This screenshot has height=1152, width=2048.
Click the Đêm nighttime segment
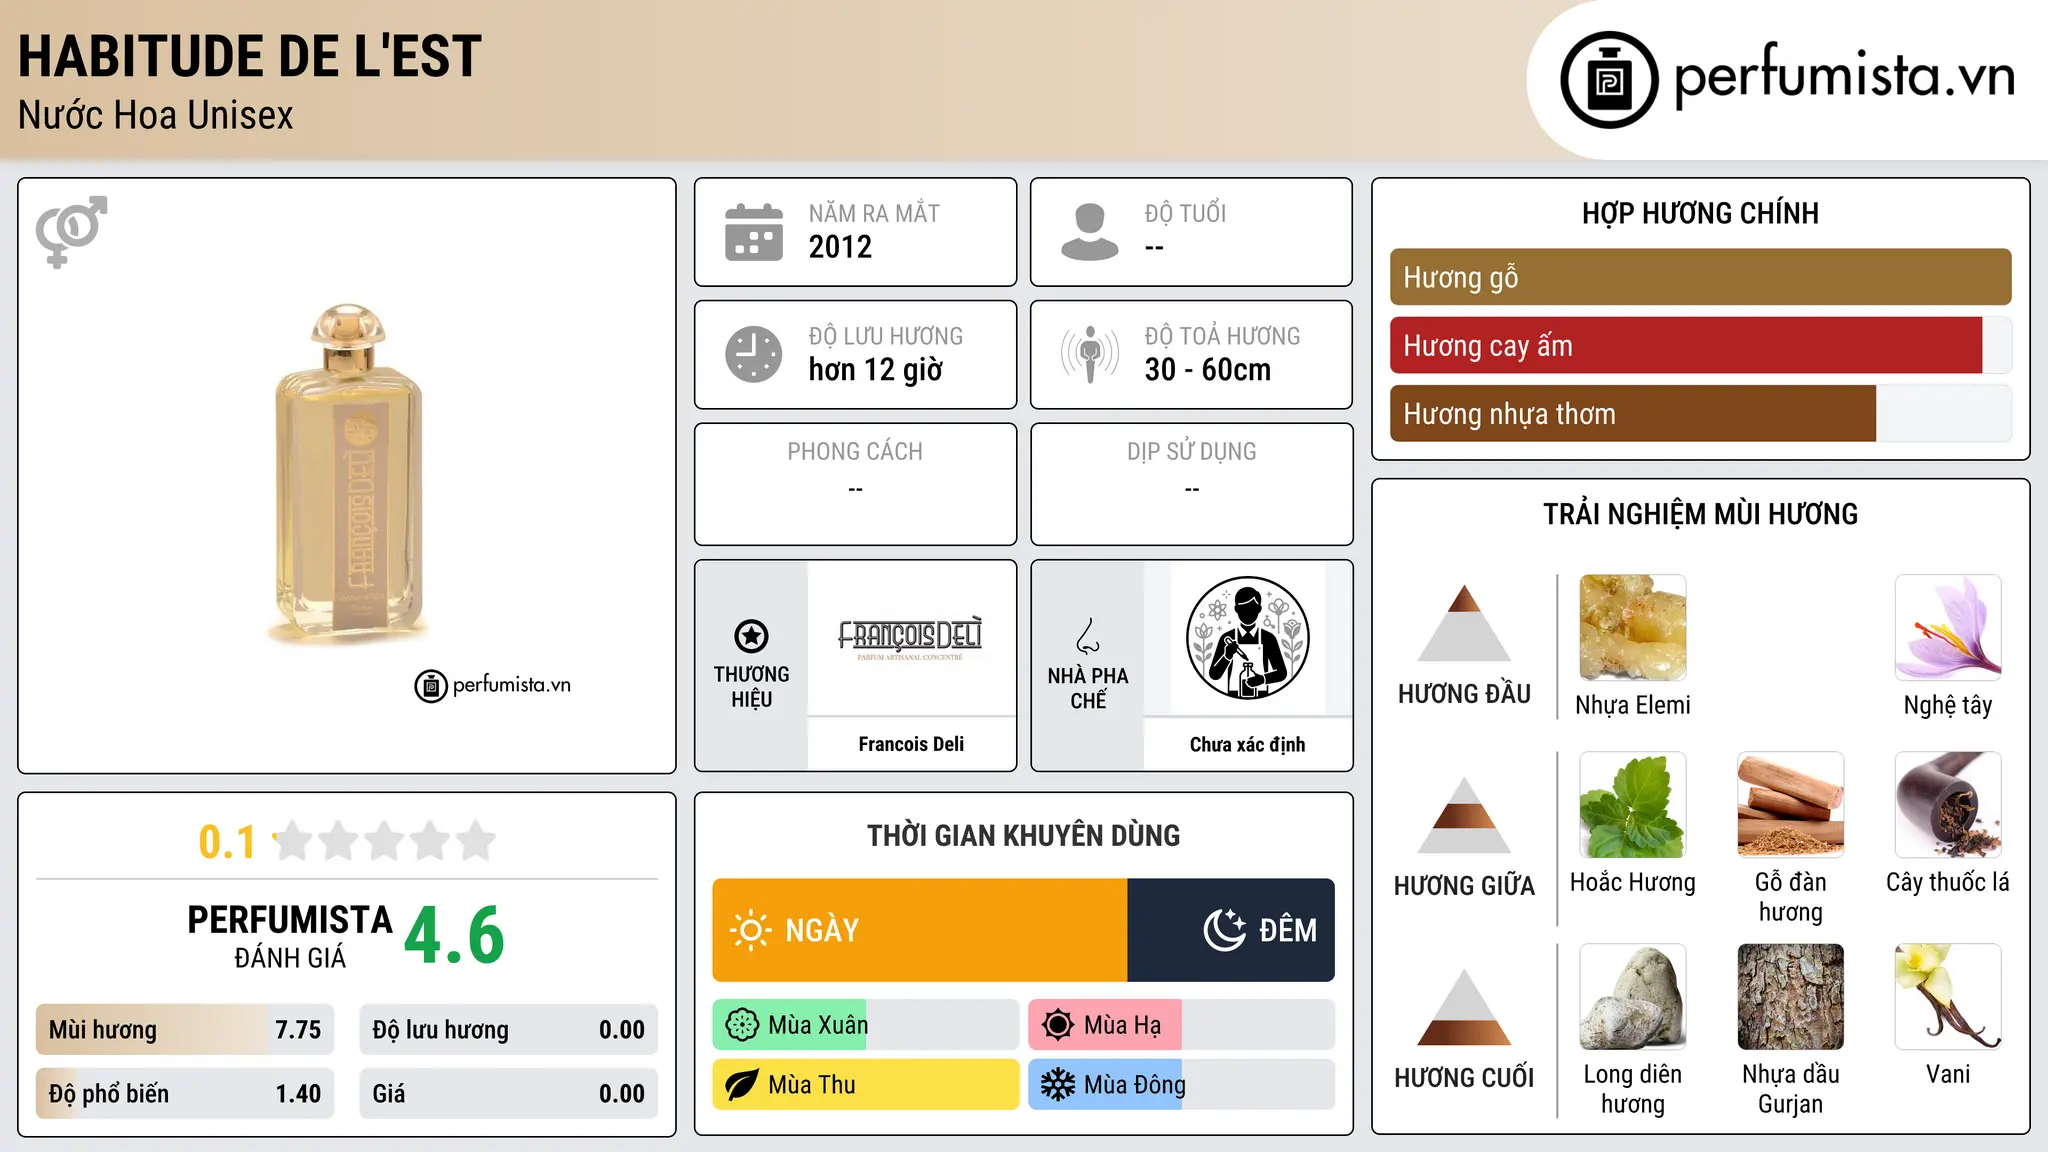[1231, 930]
